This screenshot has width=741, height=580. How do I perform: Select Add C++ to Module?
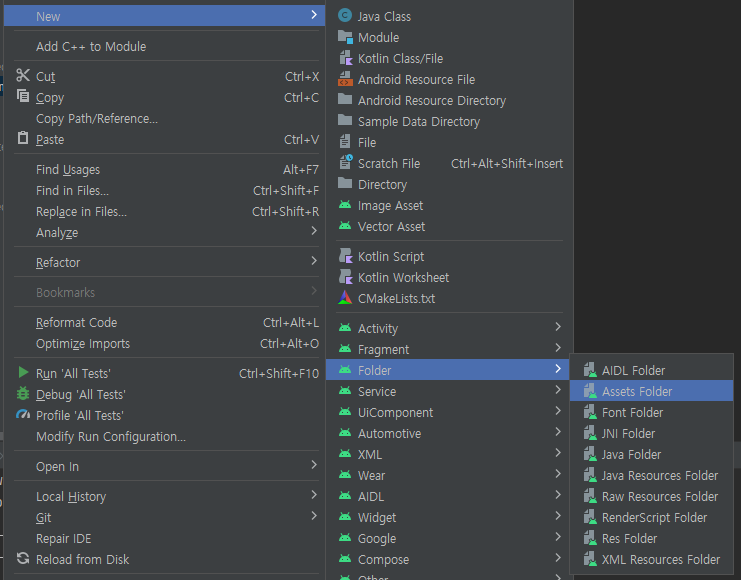(x=164, y=46)
